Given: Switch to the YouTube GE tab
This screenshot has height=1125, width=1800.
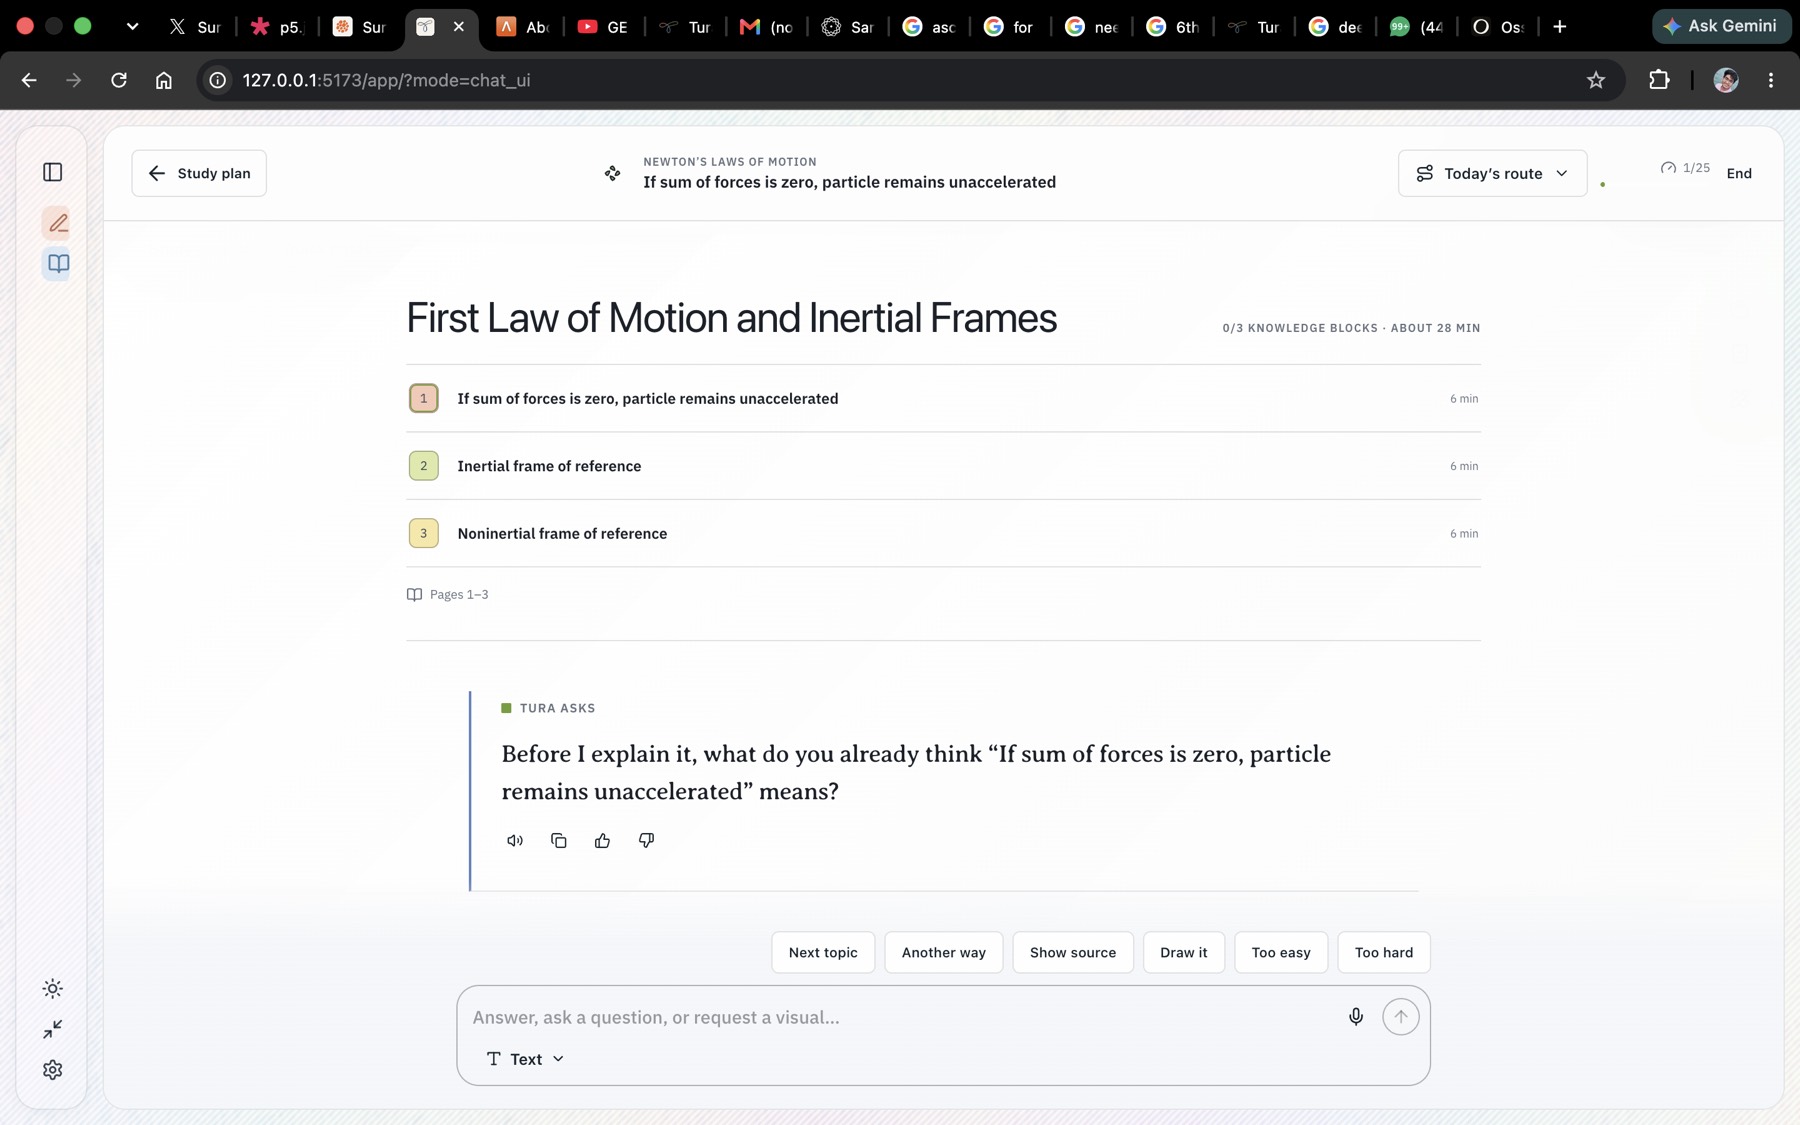Looking at the screenshot, I should coord(603,27).
